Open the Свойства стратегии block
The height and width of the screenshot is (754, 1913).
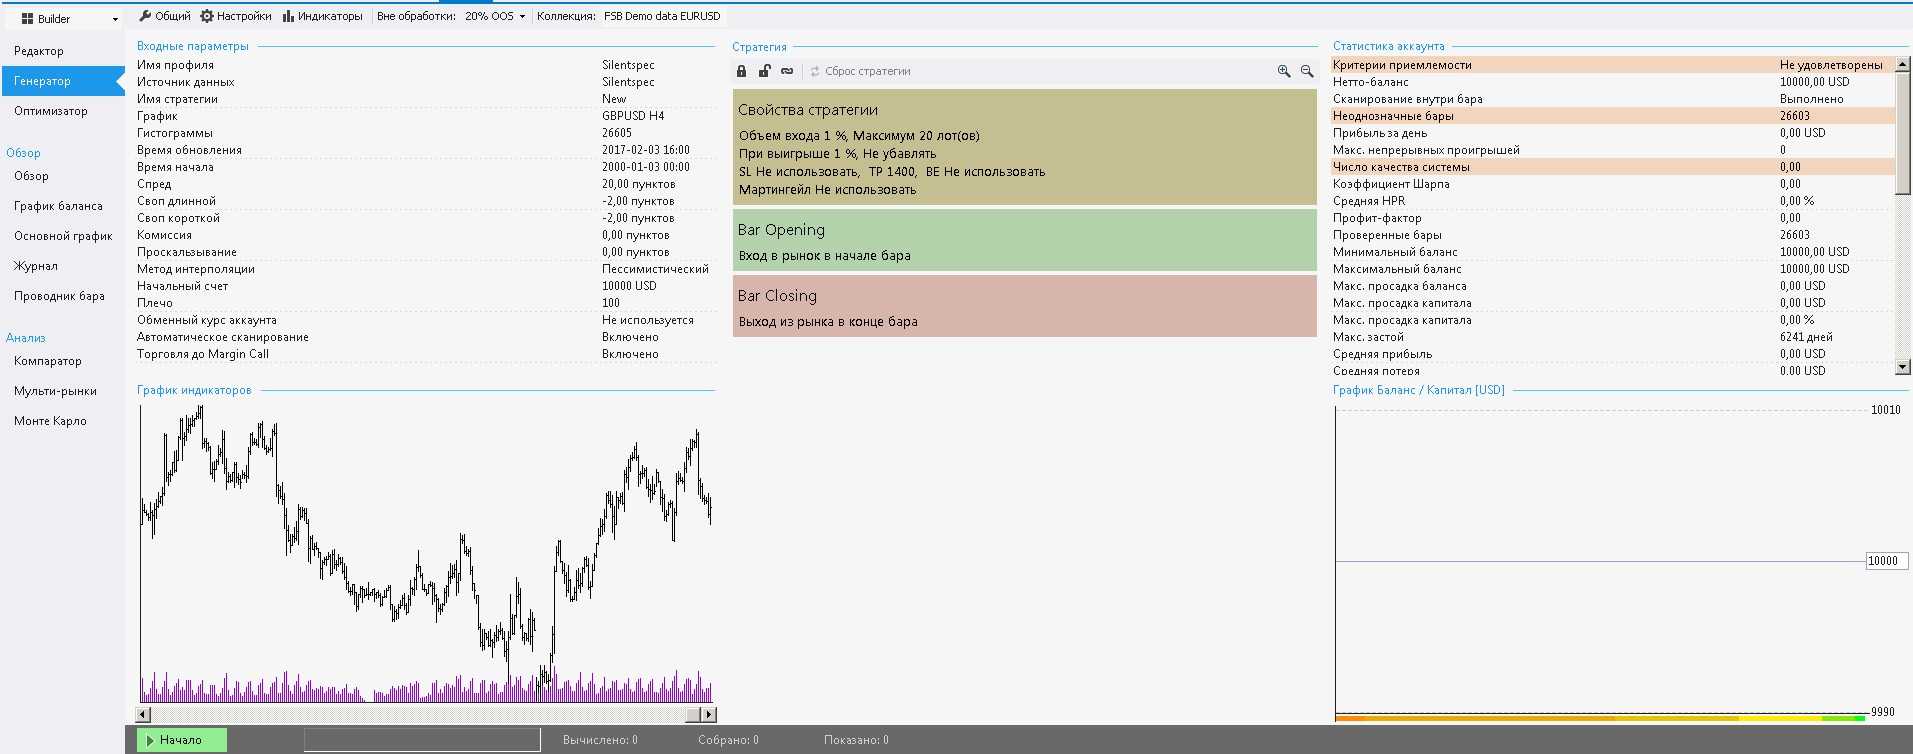click(1024, 147)
